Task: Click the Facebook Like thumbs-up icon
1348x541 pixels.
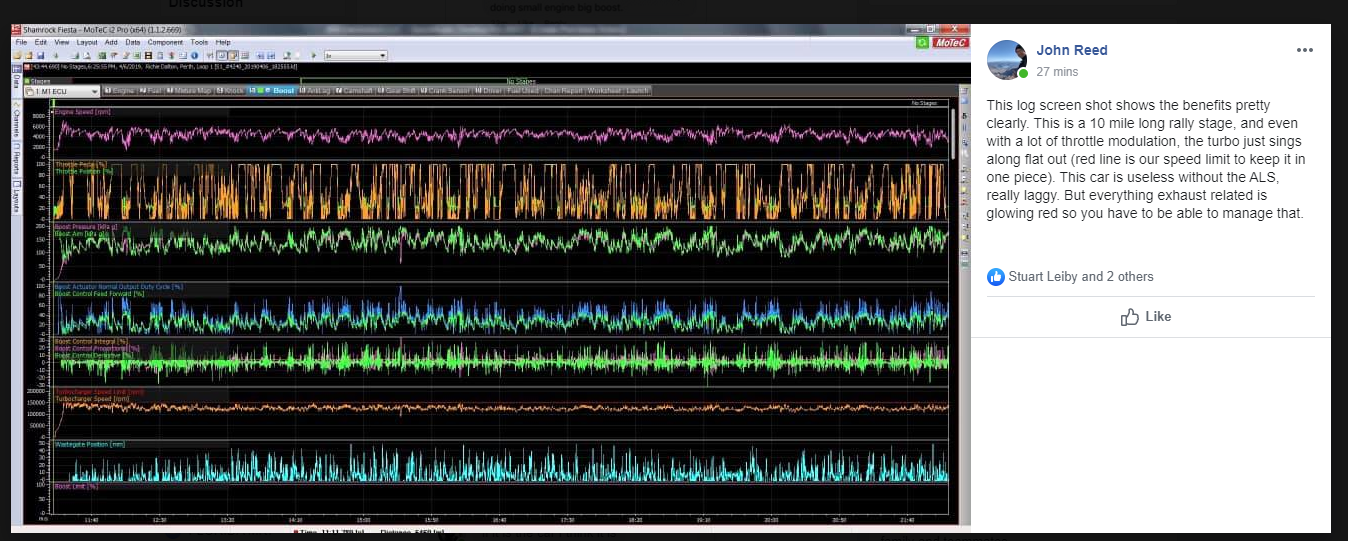Action: (x=1130, y=316)
